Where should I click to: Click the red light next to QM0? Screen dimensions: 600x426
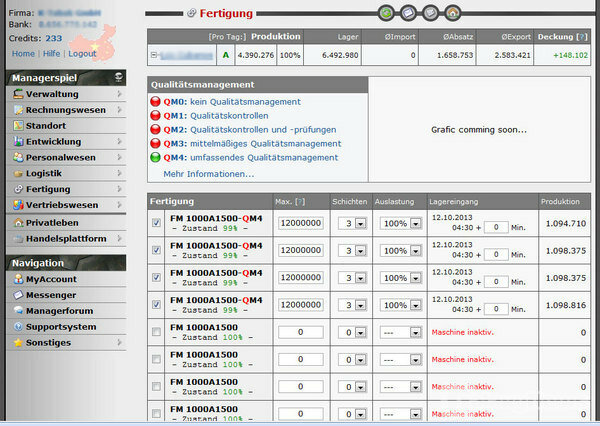click(x=155, y=101)
